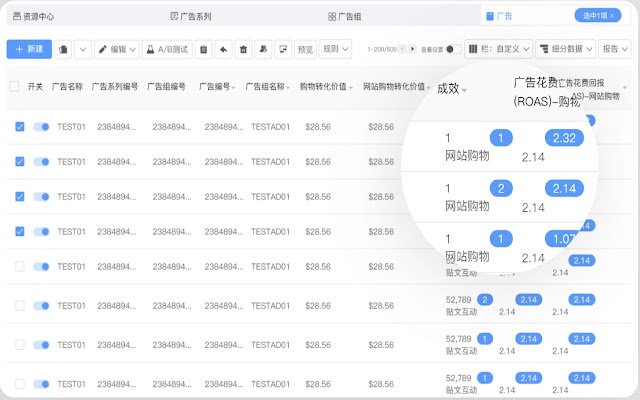Check the last row's checkbox

pyautogui.click(x=20, y=384)
